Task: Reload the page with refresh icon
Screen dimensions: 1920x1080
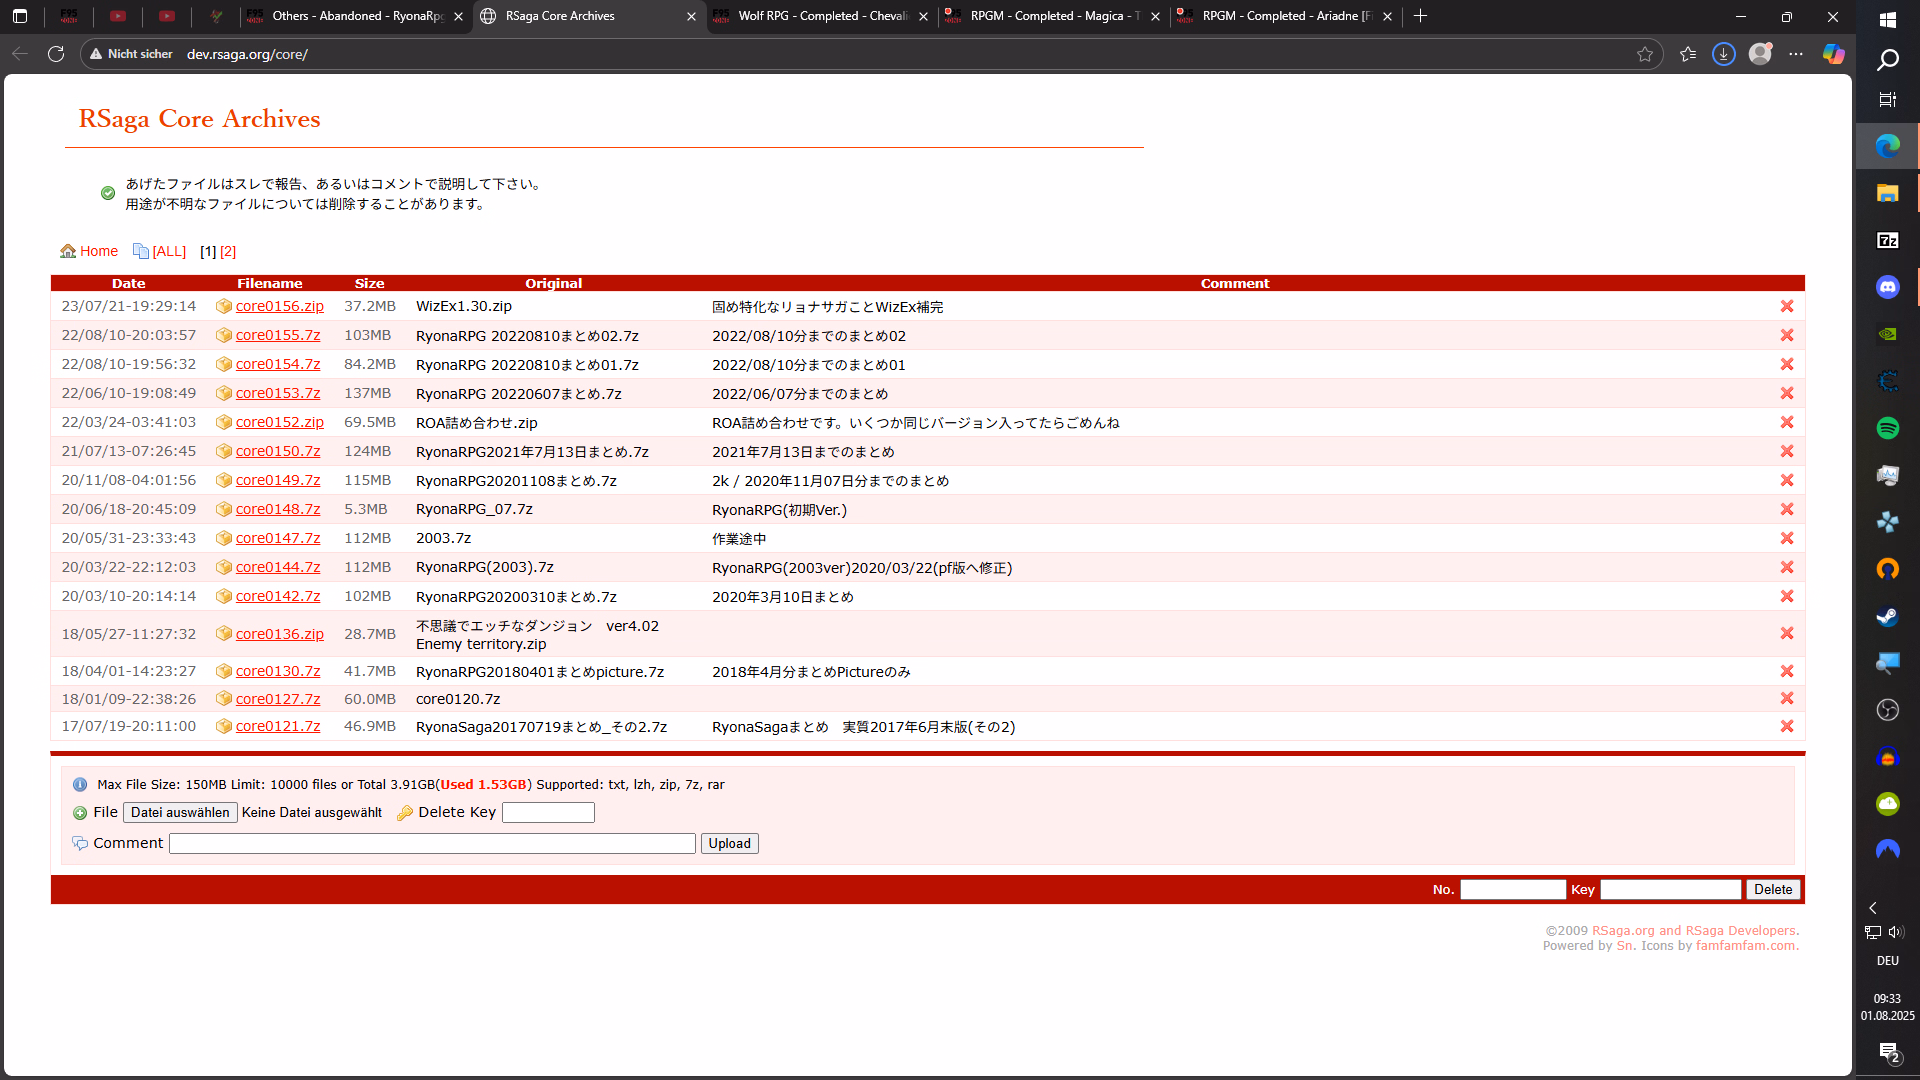Action: tap(56, 54)
